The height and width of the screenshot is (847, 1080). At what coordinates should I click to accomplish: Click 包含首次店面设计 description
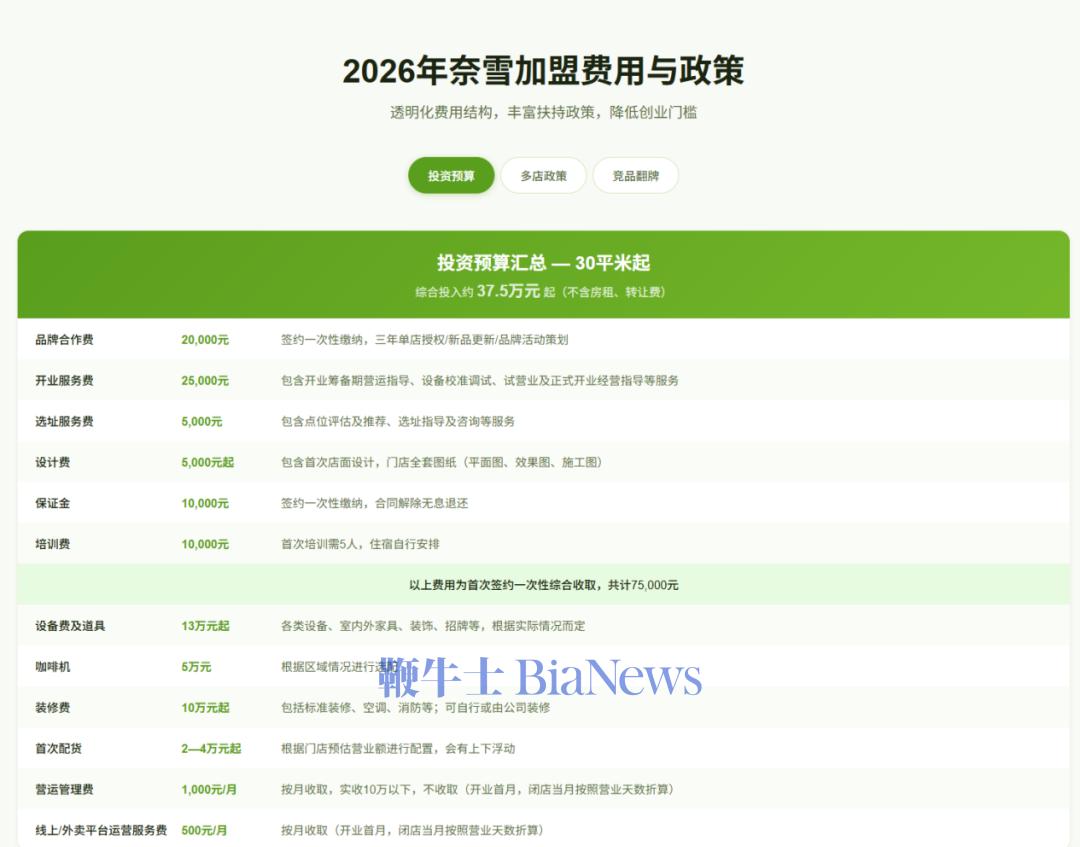point(442,462)
